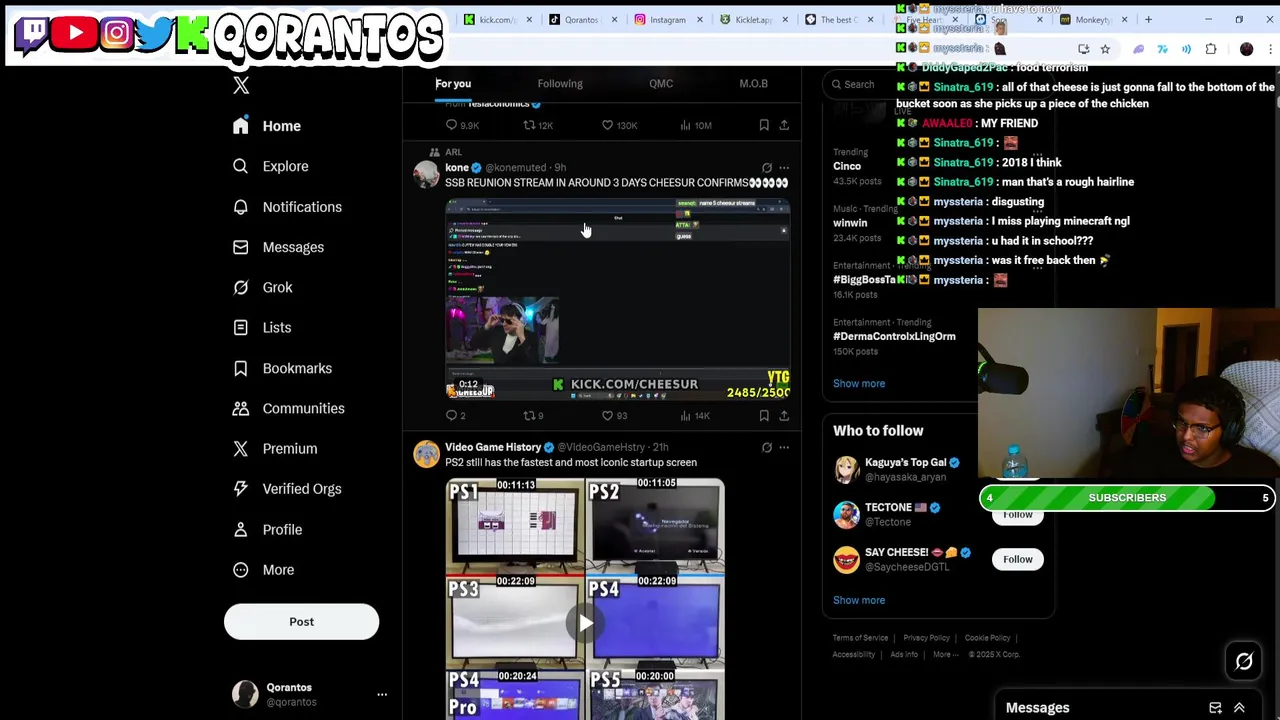Switch to the QMC tab
The height and width of the screenshot is (720, 1280).
pos(661,84)
